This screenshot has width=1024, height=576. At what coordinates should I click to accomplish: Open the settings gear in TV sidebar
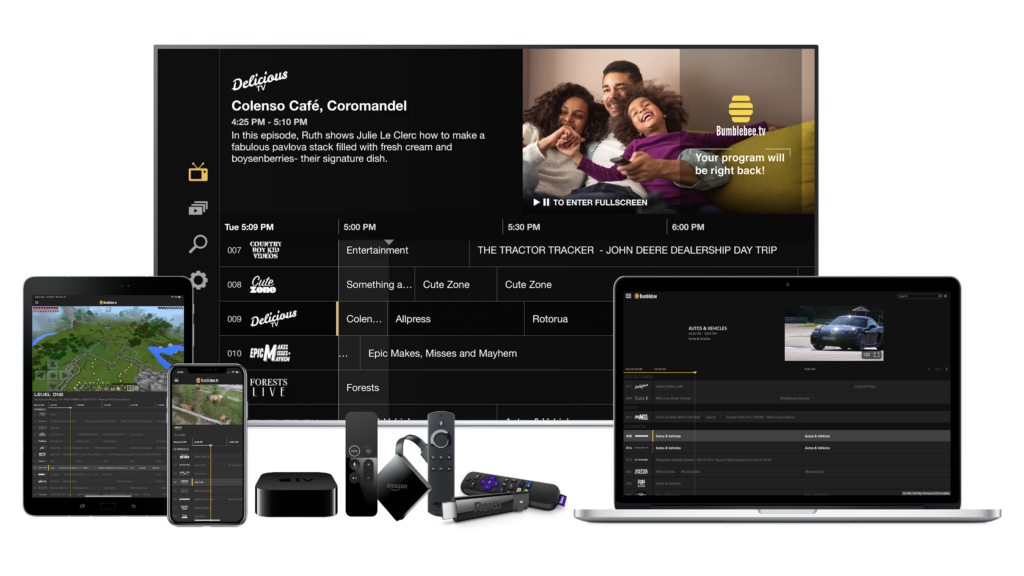199,280
